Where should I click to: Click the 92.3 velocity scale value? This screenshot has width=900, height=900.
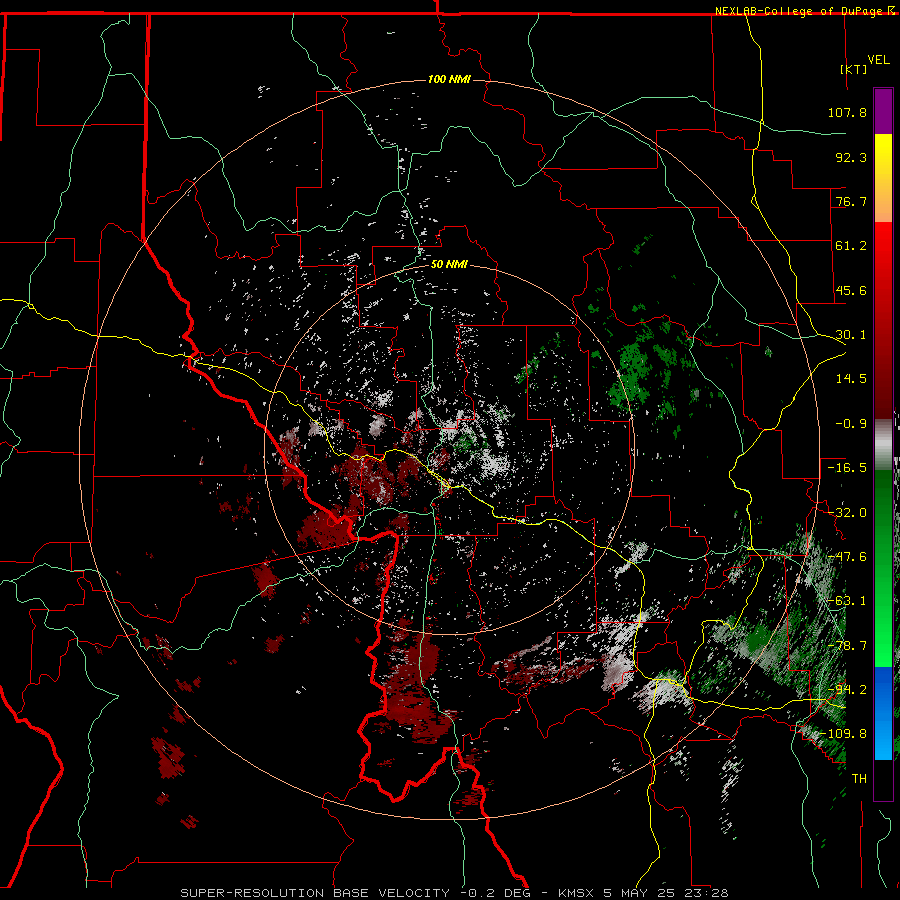851,157
